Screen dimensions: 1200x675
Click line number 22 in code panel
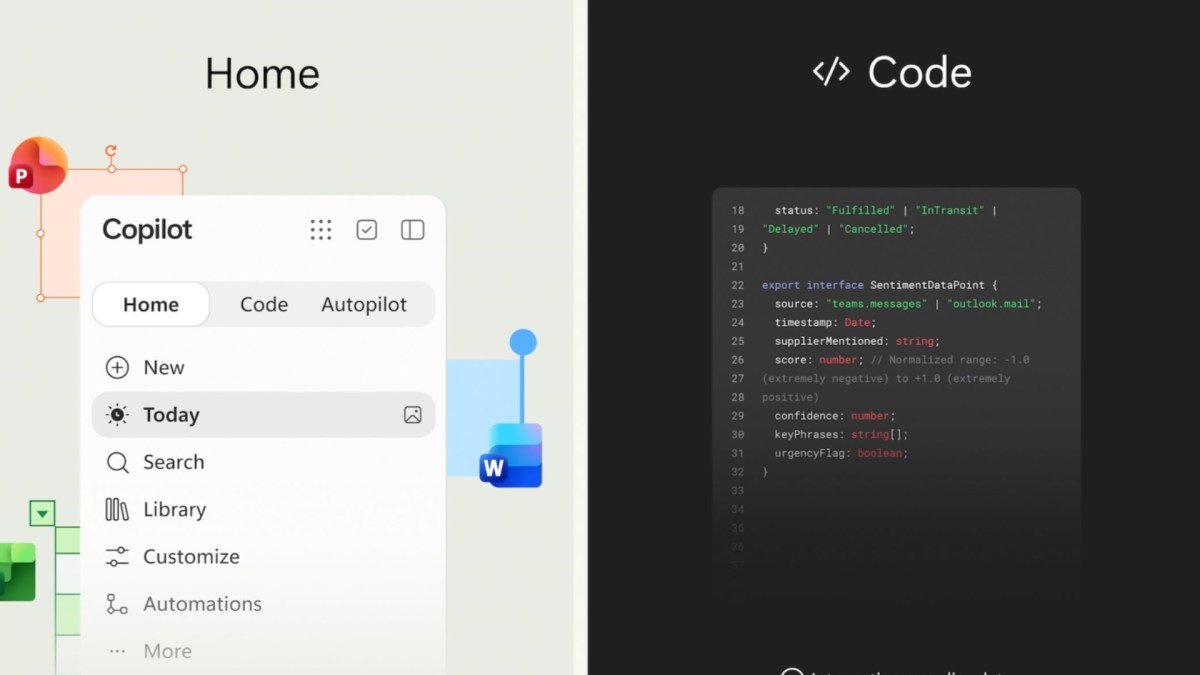pos(738,285)
